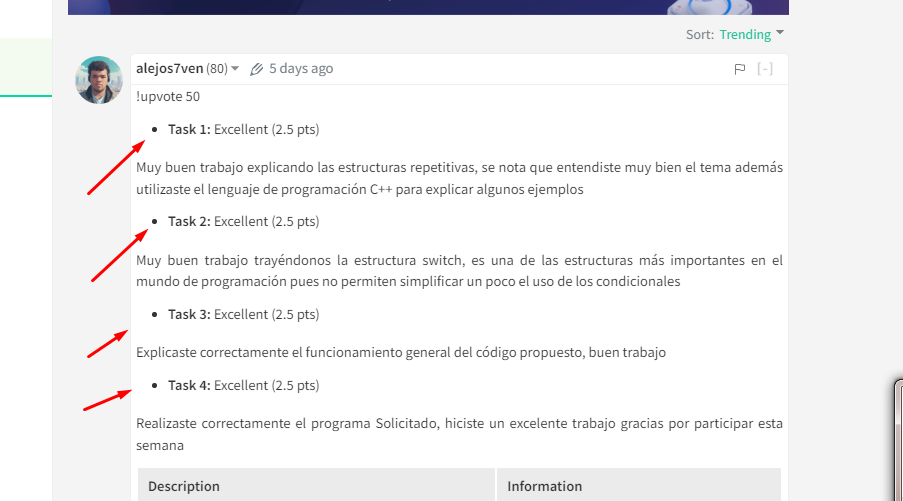Open the '5 days ago' timestamp link
Image resolution: width=903 pixels, height=501 pixels.
[x=301, y=69]
